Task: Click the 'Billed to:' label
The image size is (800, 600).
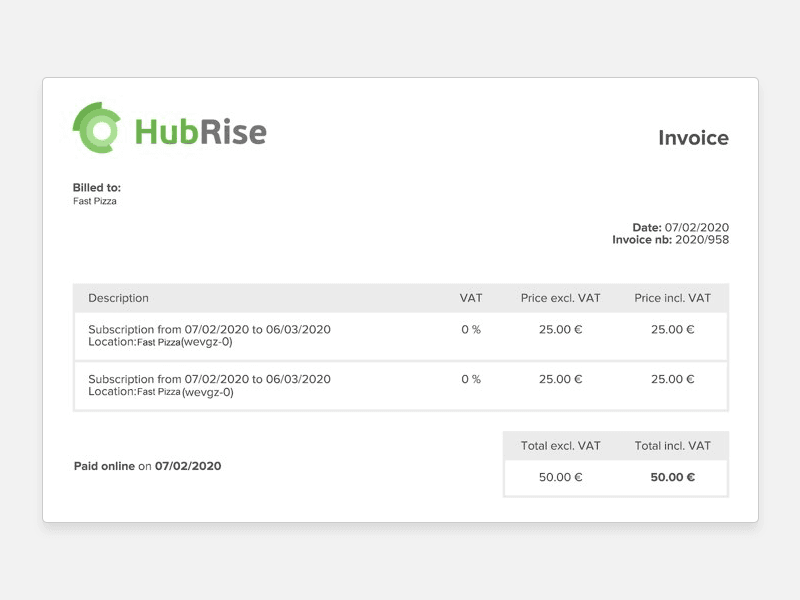Action: 97,188
